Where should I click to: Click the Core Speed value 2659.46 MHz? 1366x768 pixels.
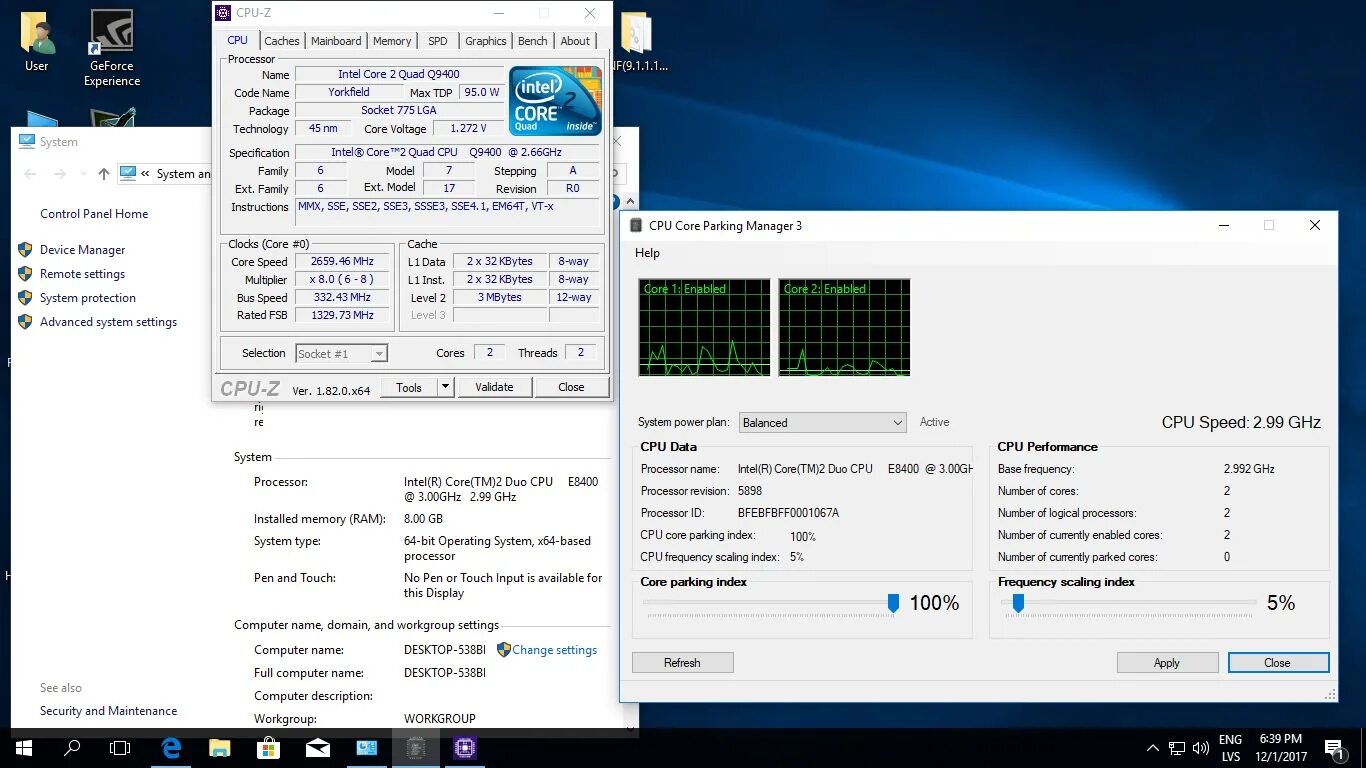[342, 261]
